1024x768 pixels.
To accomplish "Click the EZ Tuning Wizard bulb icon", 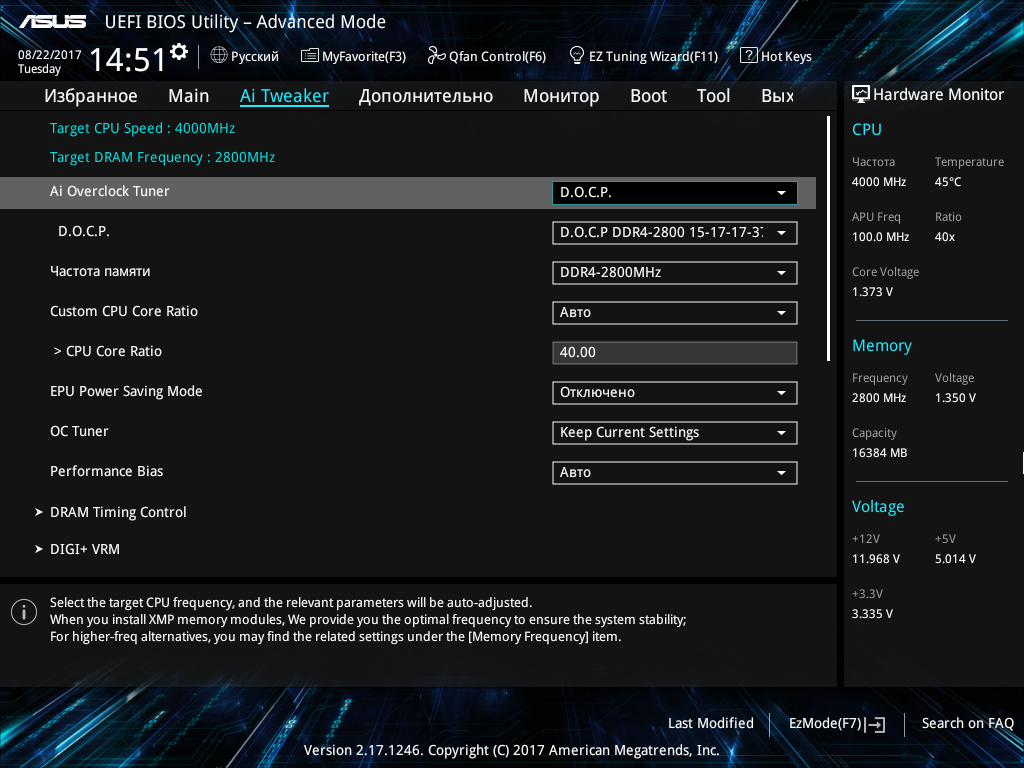I will point(577,56).
